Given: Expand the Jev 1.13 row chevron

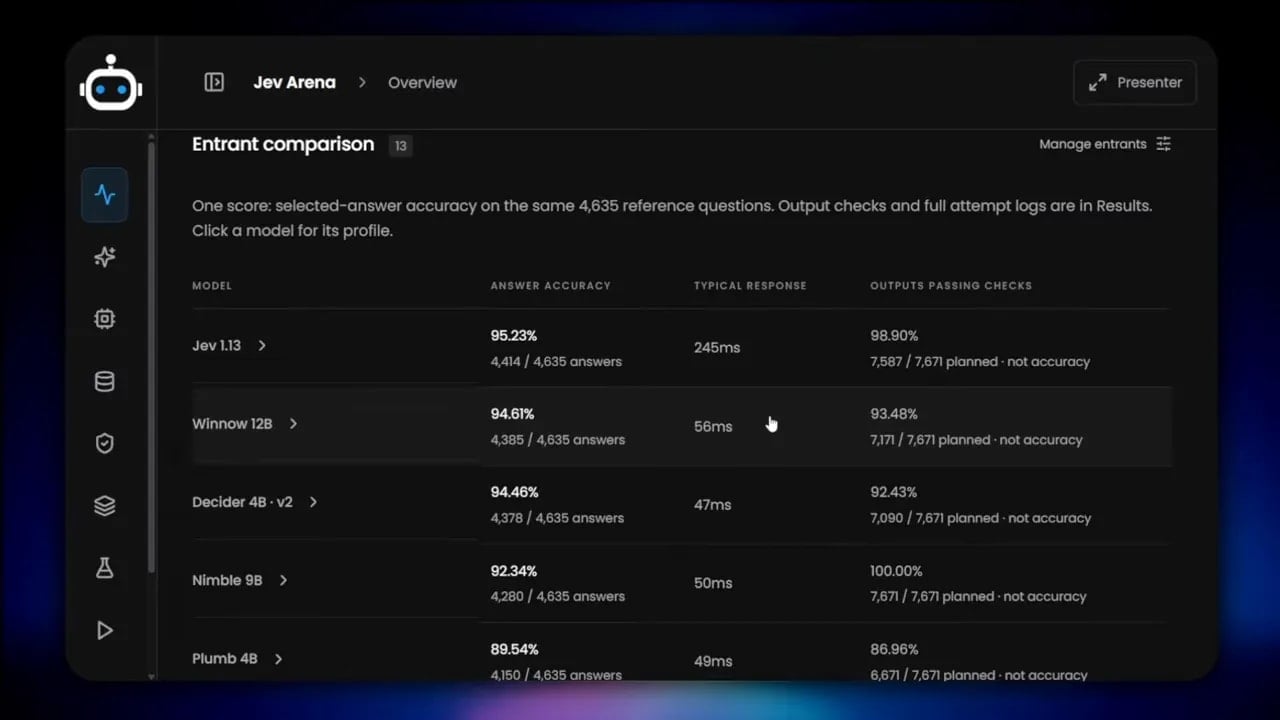Looking at the screenshot, I should pyautogui.click(x=262, y=345).
